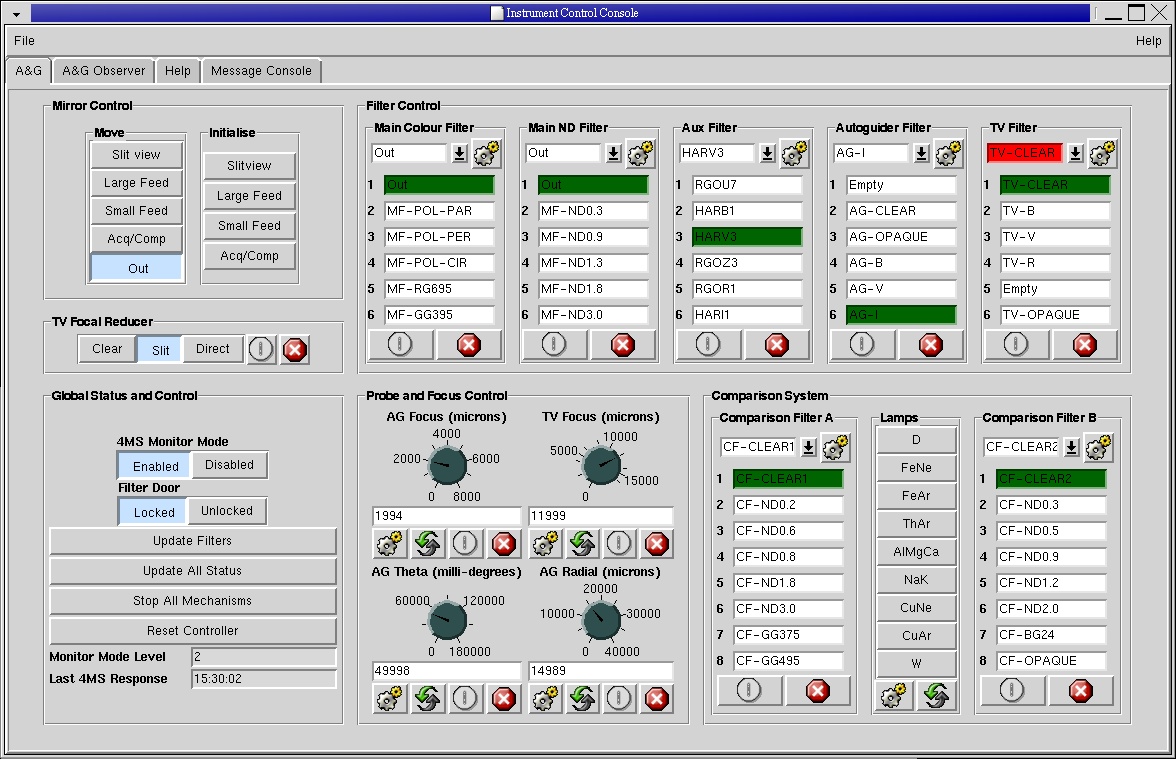Click the gear icon under the Lamps list
This screenshot has width=1176, height=759.
893,696
